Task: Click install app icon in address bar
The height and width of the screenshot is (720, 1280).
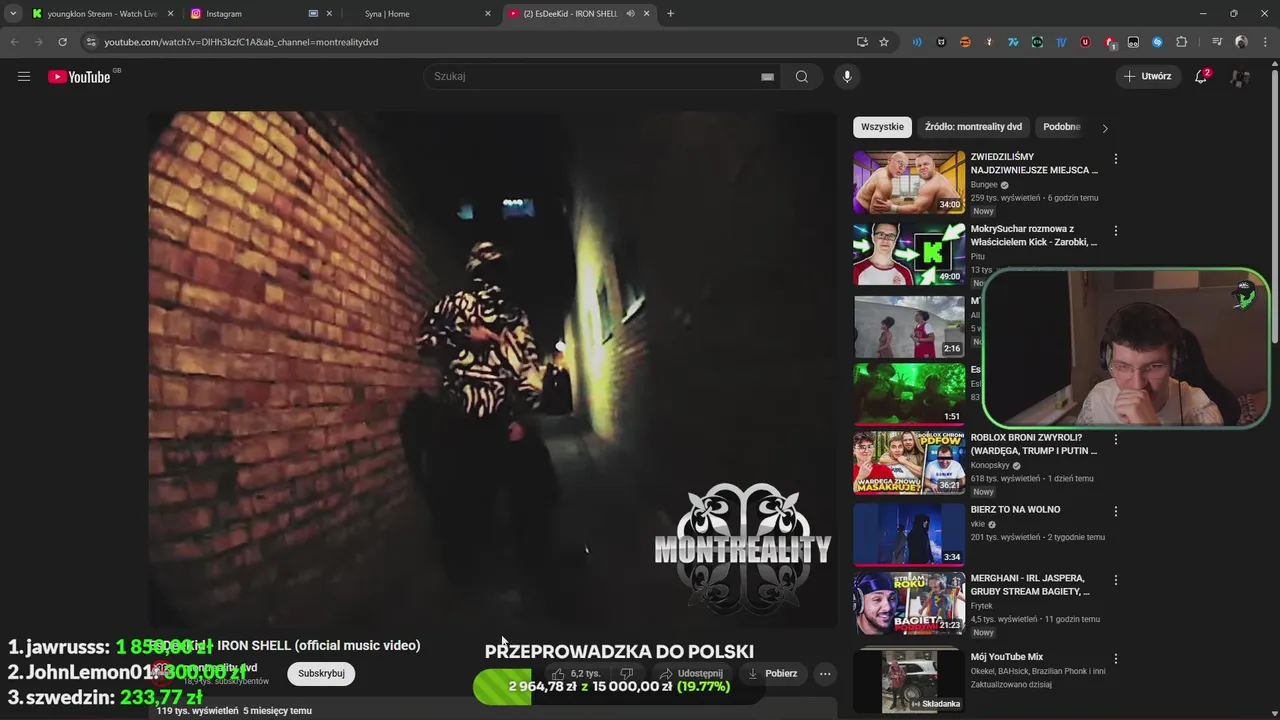Action: pyautogui.click(x=862, y=42)
